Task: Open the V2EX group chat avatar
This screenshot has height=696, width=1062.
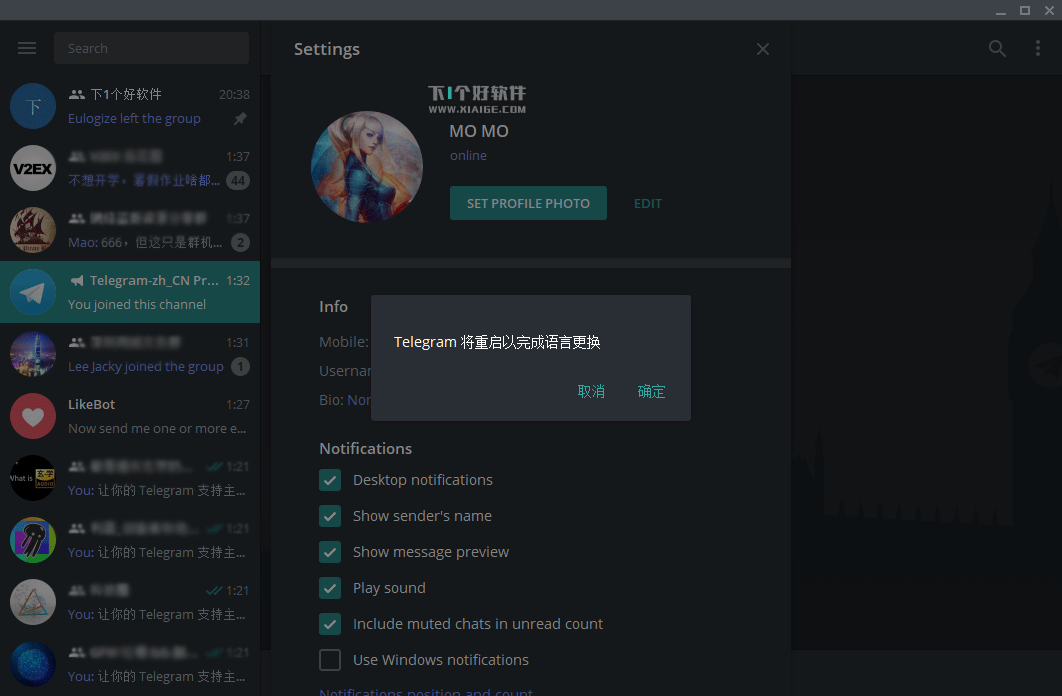Action: pyautogui.click(x=33, y=168)
